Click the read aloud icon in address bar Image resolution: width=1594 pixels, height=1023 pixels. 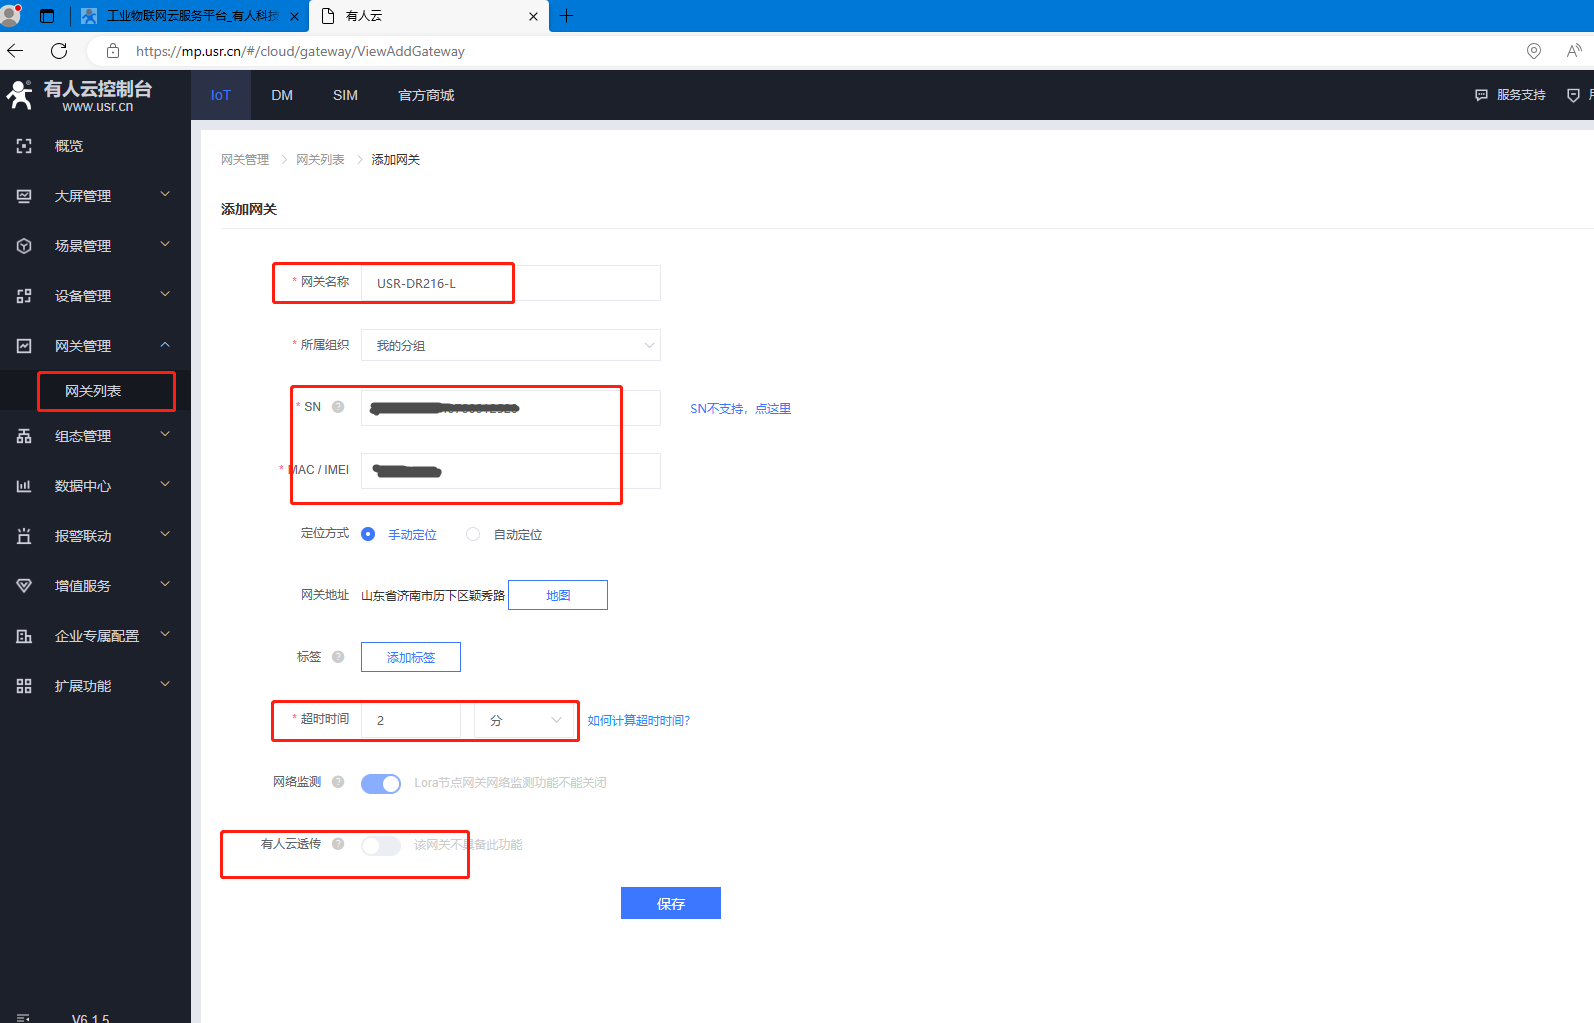click(x=1574, y=51)
